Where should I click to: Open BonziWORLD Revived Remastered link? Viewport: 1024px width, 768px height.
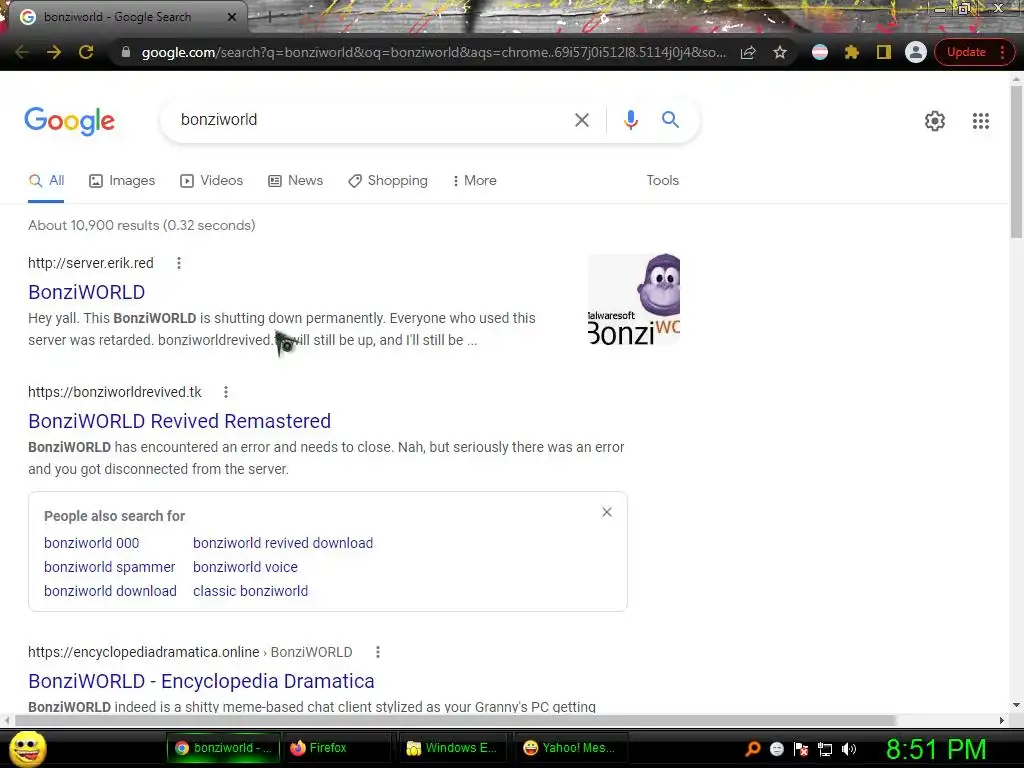click(x=180, y=421)
